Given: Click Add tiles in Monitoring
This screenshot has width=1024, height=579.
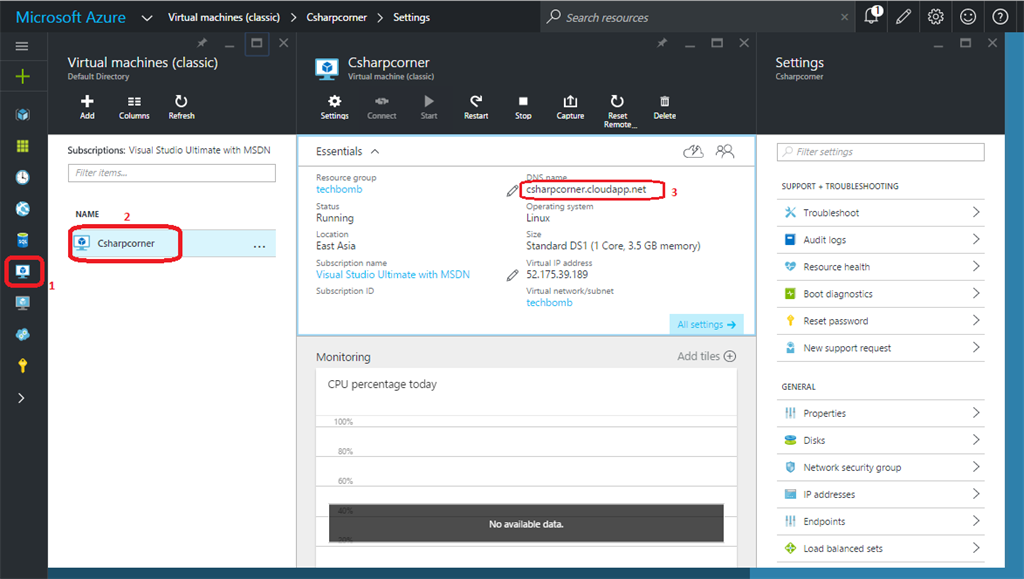Looking at the screenshot, I should coord(706,356).
